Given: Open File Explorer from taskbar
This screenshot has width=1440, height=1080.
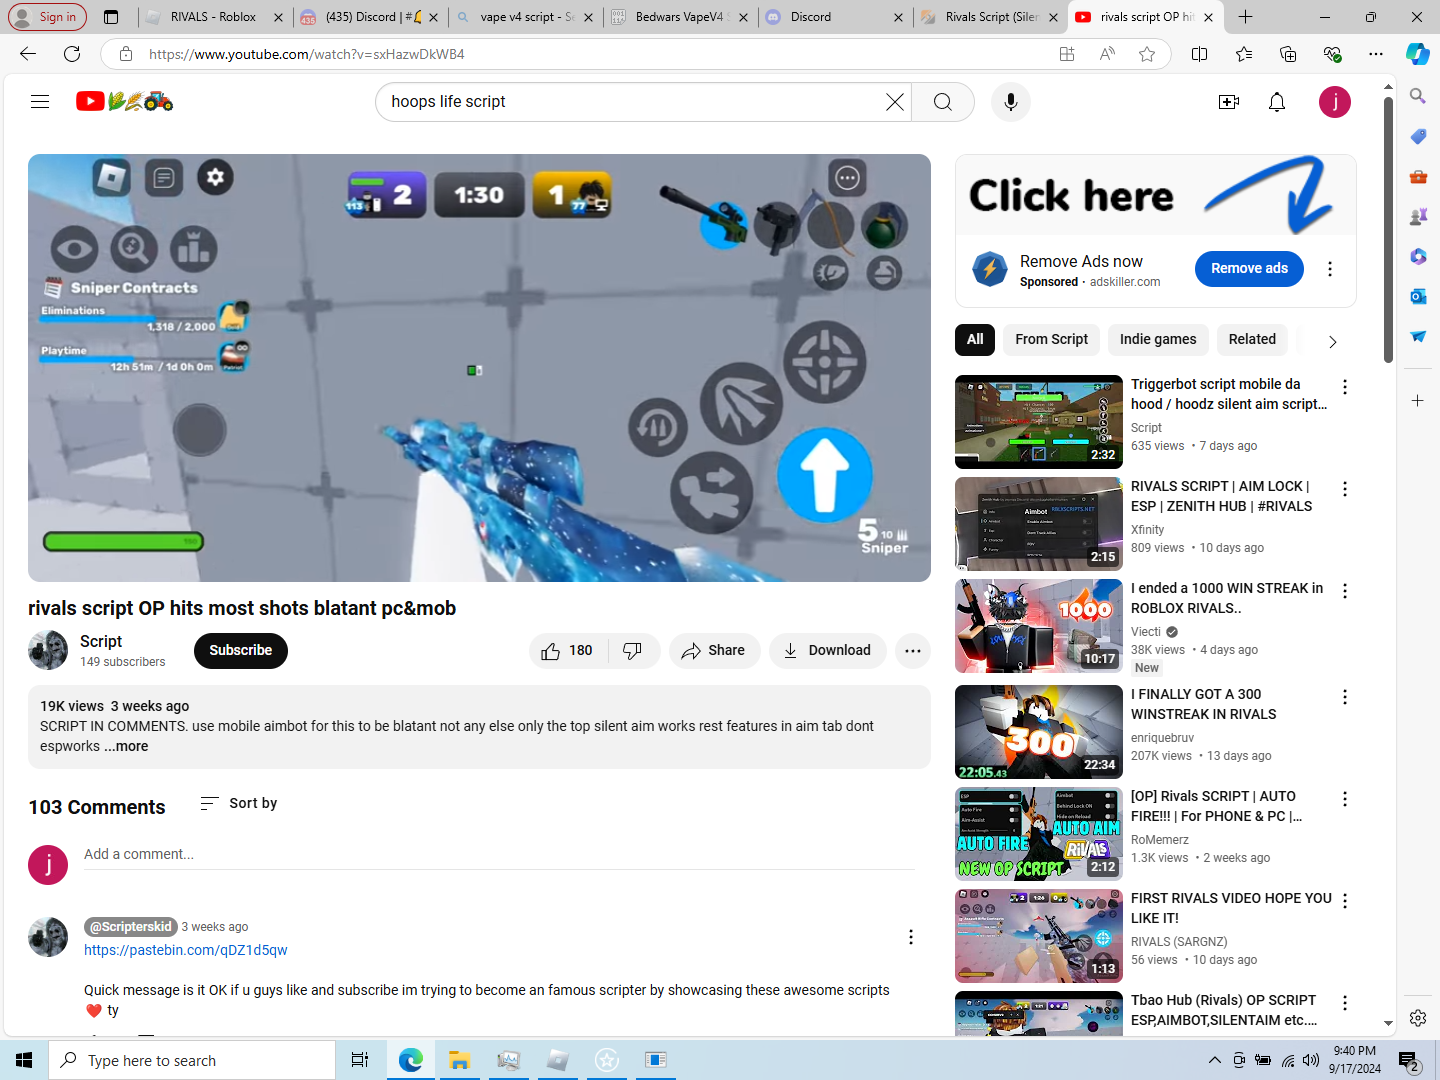Looking at the screenshot, I should pyautogui.click(x=459, y=1060).
